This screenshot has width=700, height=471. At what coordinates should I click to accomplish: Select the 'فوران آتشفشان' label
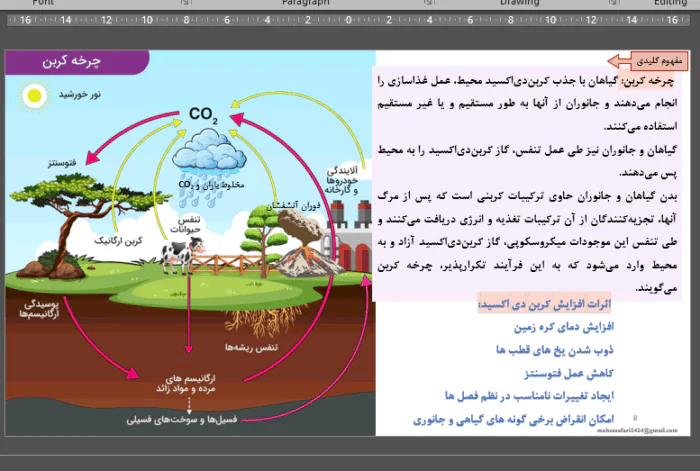(293, 206)
